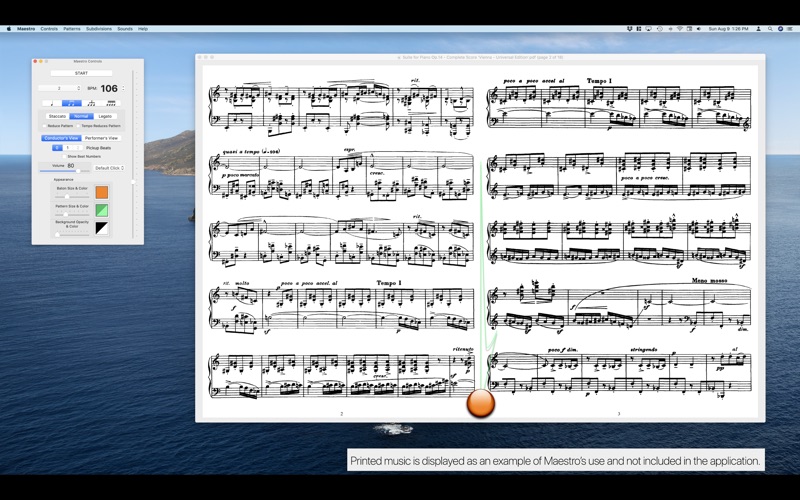Select the quarter-note subdivision icon
The width and height of the screenshot is (800, 500).
pyautogui.click(x=52, y=103)
